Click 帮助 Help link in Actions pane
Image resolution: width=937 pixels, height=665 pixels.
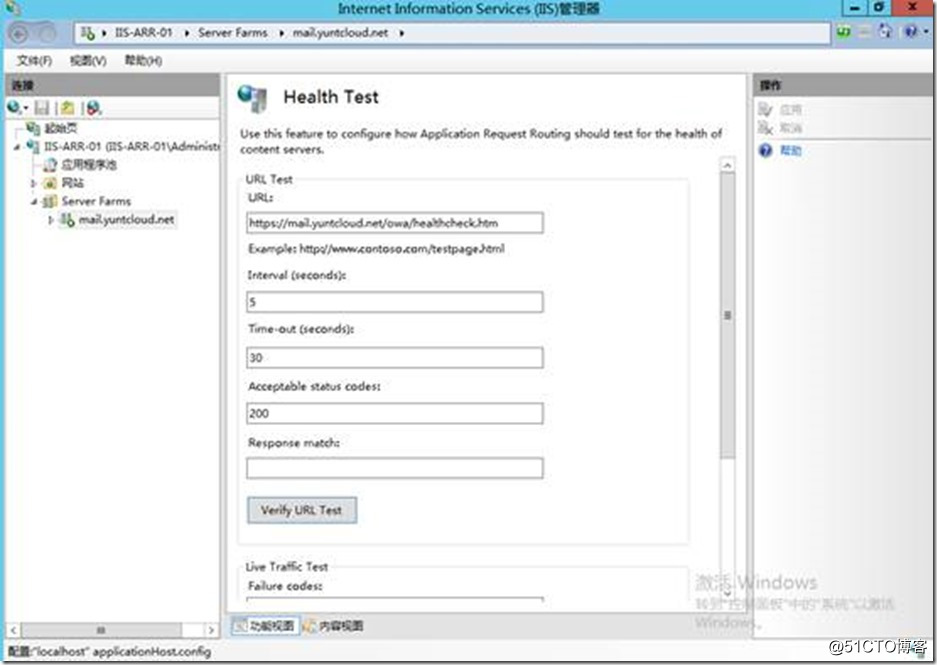pos(790,151)
